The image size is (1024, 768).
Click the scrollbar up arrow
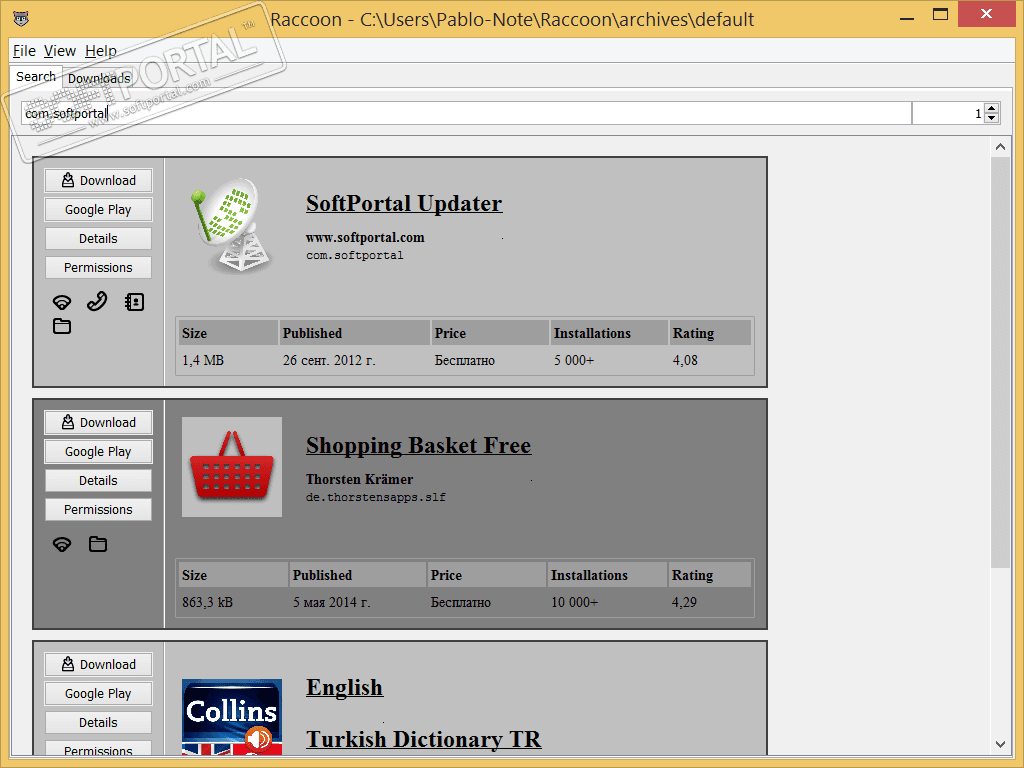pos(1000,147)
